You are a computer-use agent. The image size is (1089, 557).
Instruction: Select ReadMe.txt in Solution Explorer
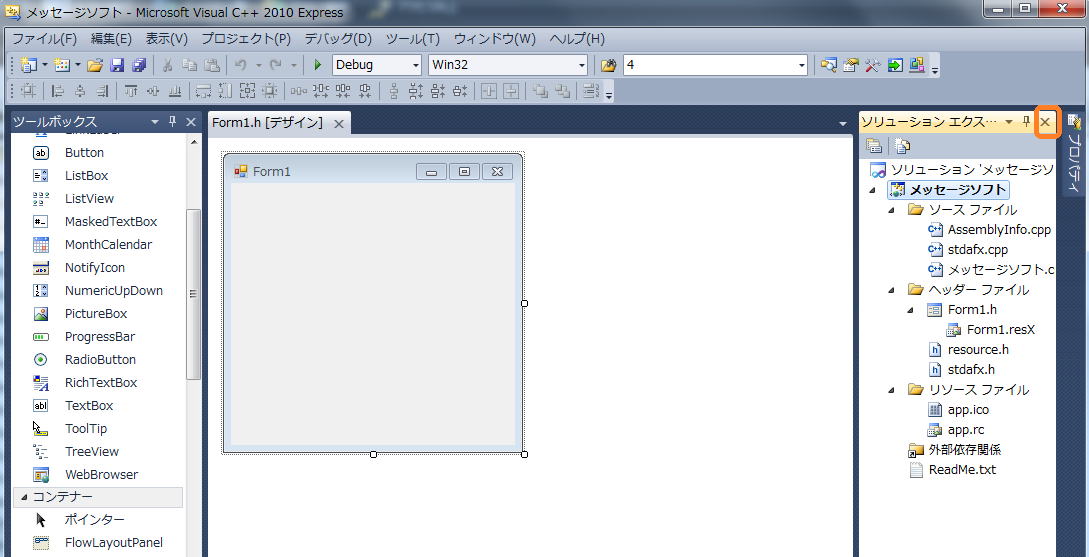click(x=962, y=469)
